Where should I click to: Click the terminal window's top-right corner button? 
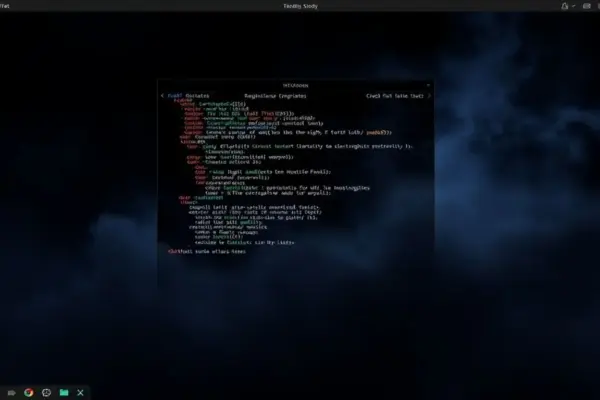(428, 85)
